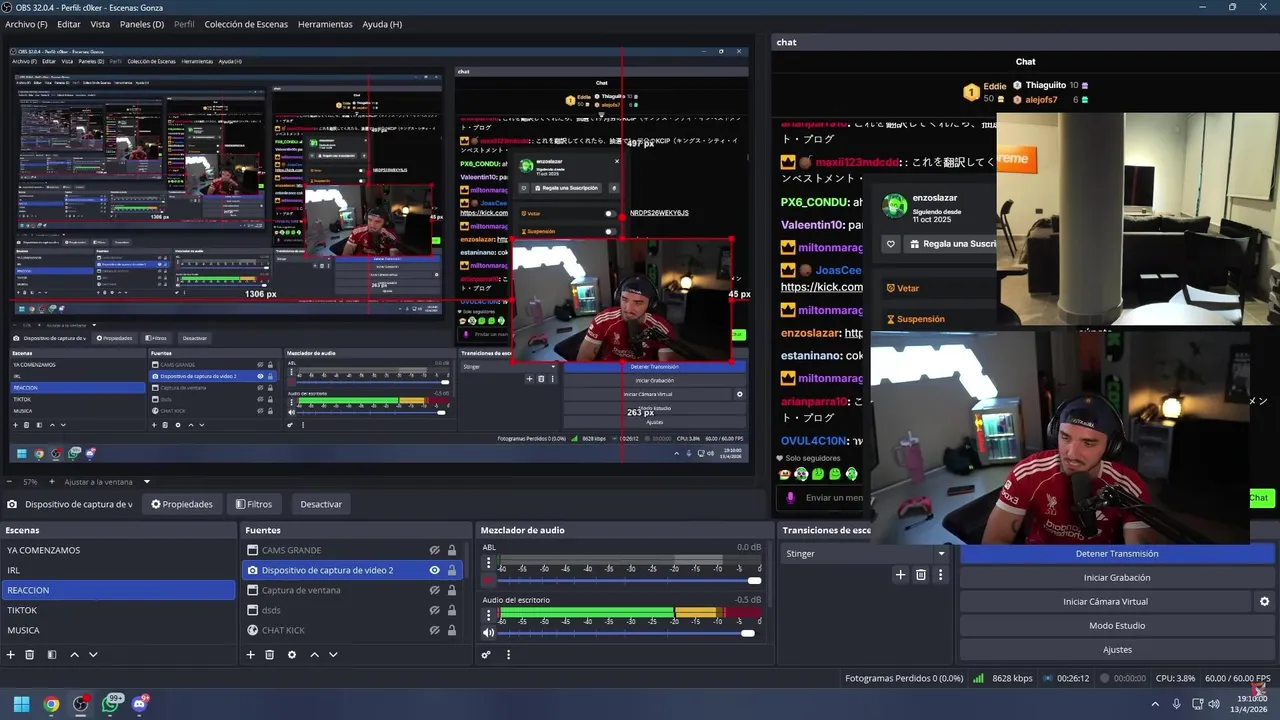Move the source up in Fuentes
This screenshot has height=720, width=1280.
pos(314,655)
